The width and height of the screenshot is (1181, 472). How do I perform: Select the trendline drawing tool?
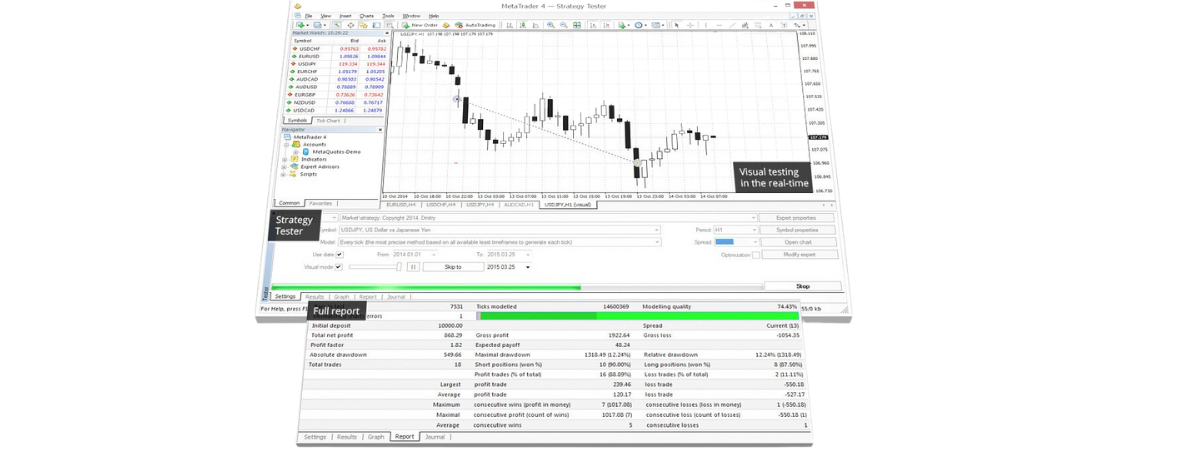733,25
